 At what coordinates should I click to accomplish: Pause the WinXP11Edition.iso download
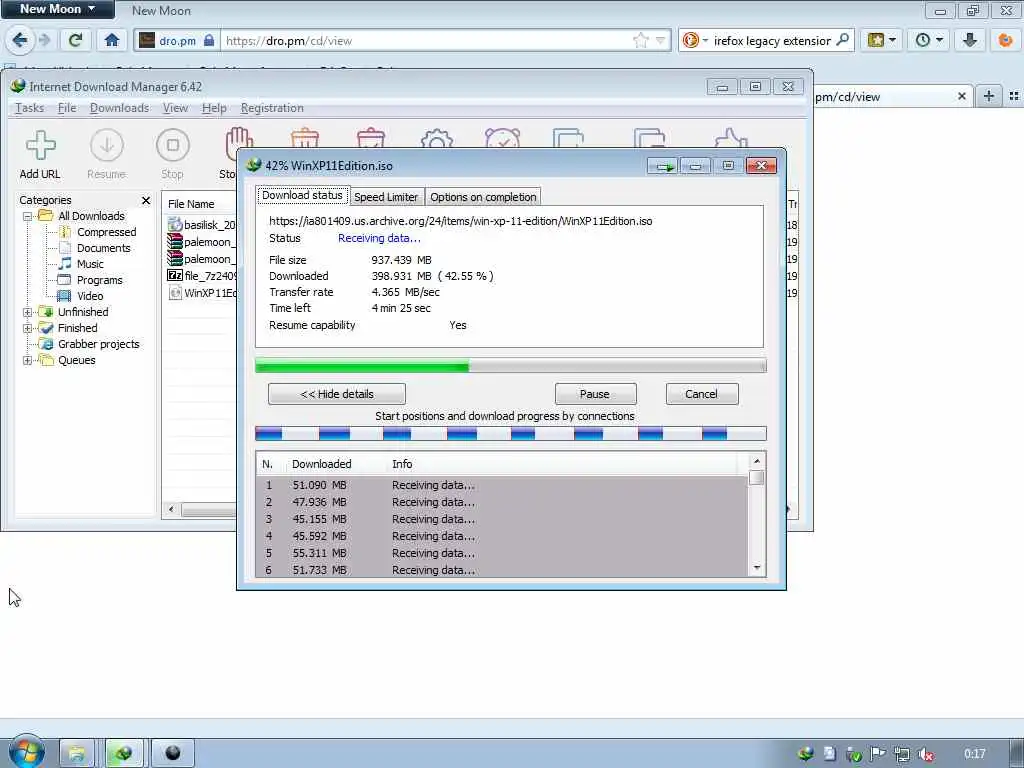(x=595, y=394)
